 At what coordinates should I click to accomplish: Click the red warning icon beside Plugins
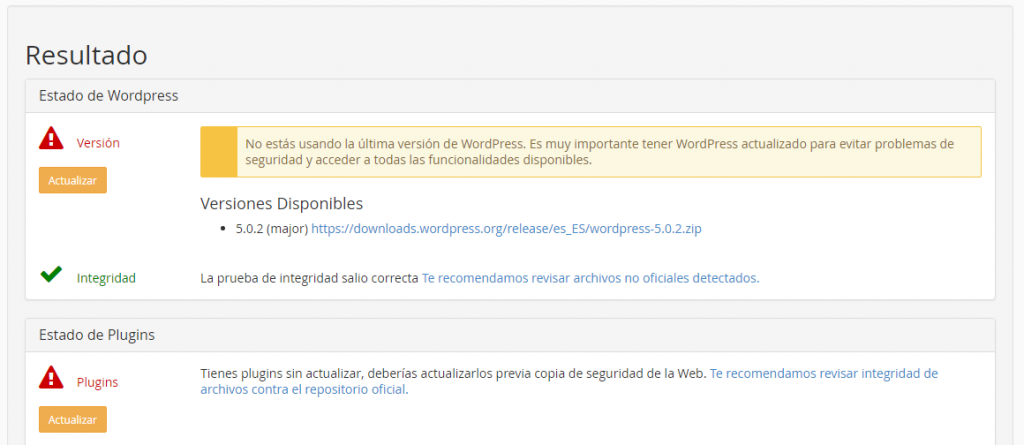tap(51, 378)
